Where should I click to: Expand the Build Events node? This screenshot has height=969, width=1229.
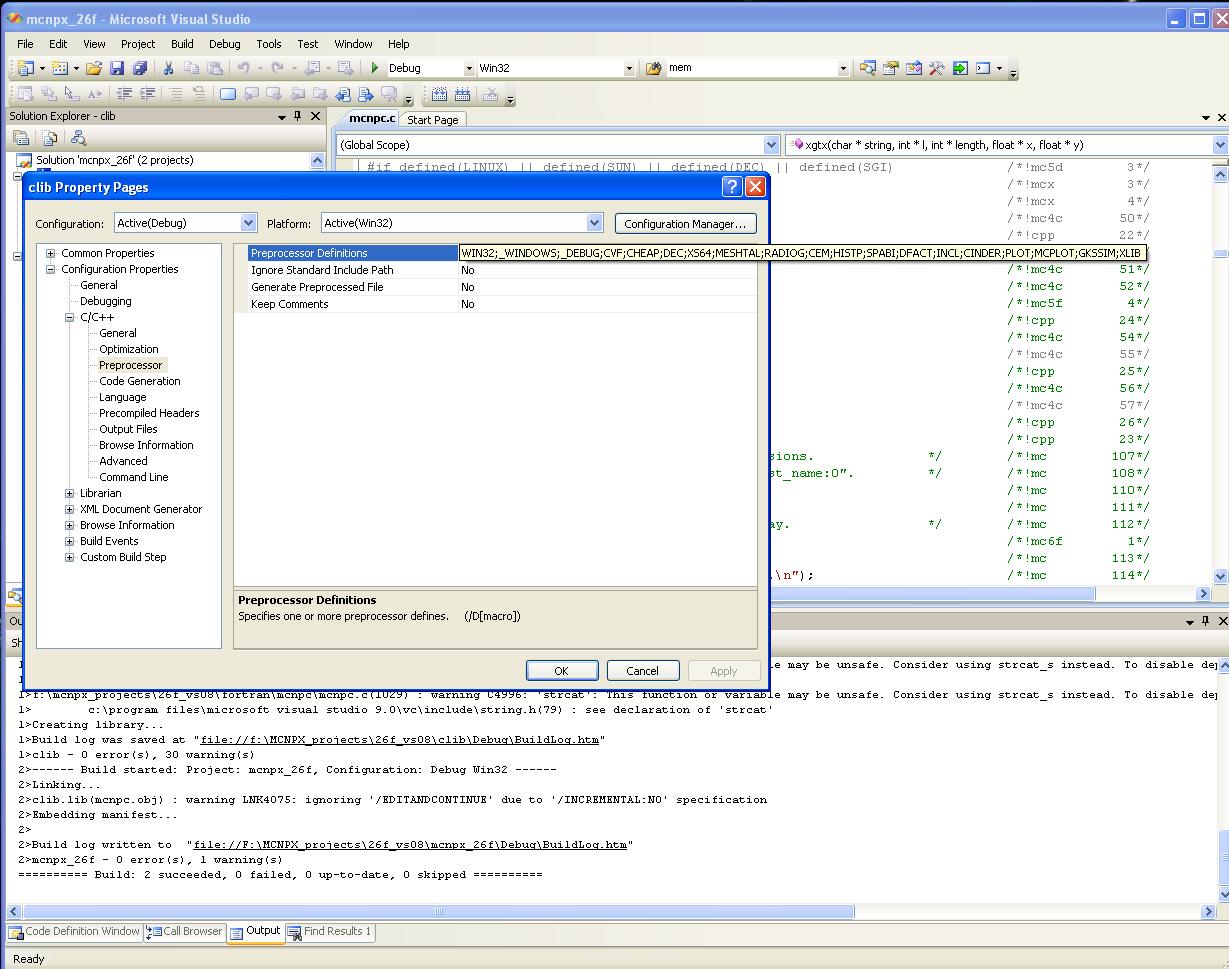point(70,541)
